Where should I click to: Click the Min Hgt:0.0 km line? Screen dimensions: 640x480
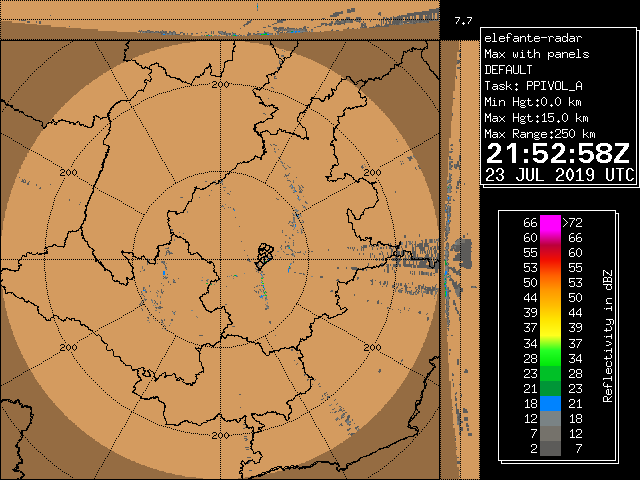(533, 102)
